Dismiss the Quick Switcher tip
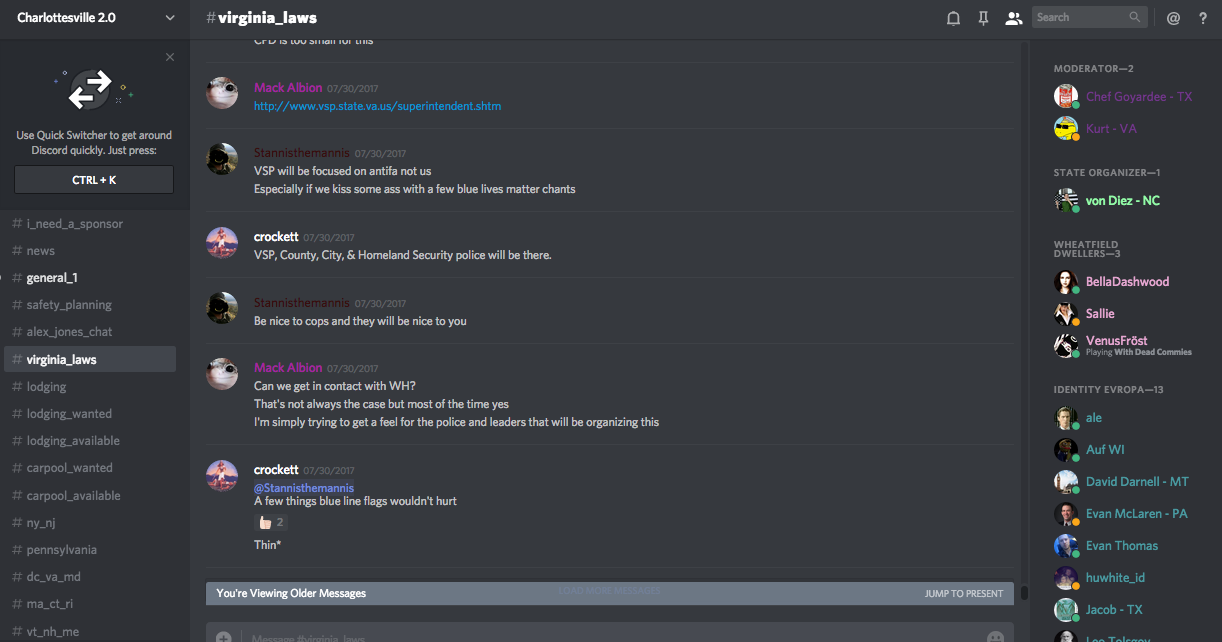Screen dimensions: 1222x642 tap(170, 57)
